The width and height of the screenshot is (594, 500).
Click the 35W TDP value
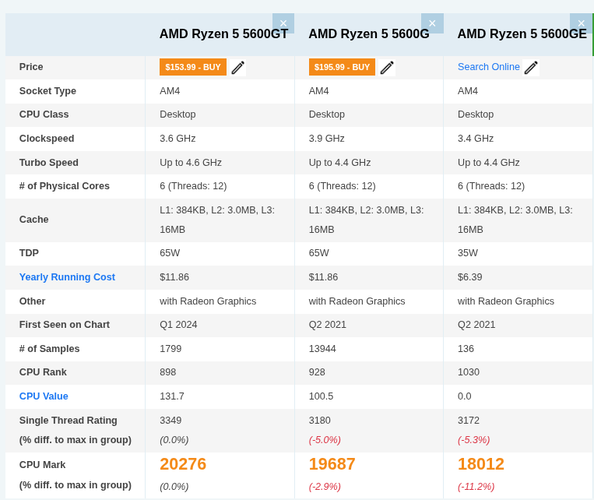point(467,253)
